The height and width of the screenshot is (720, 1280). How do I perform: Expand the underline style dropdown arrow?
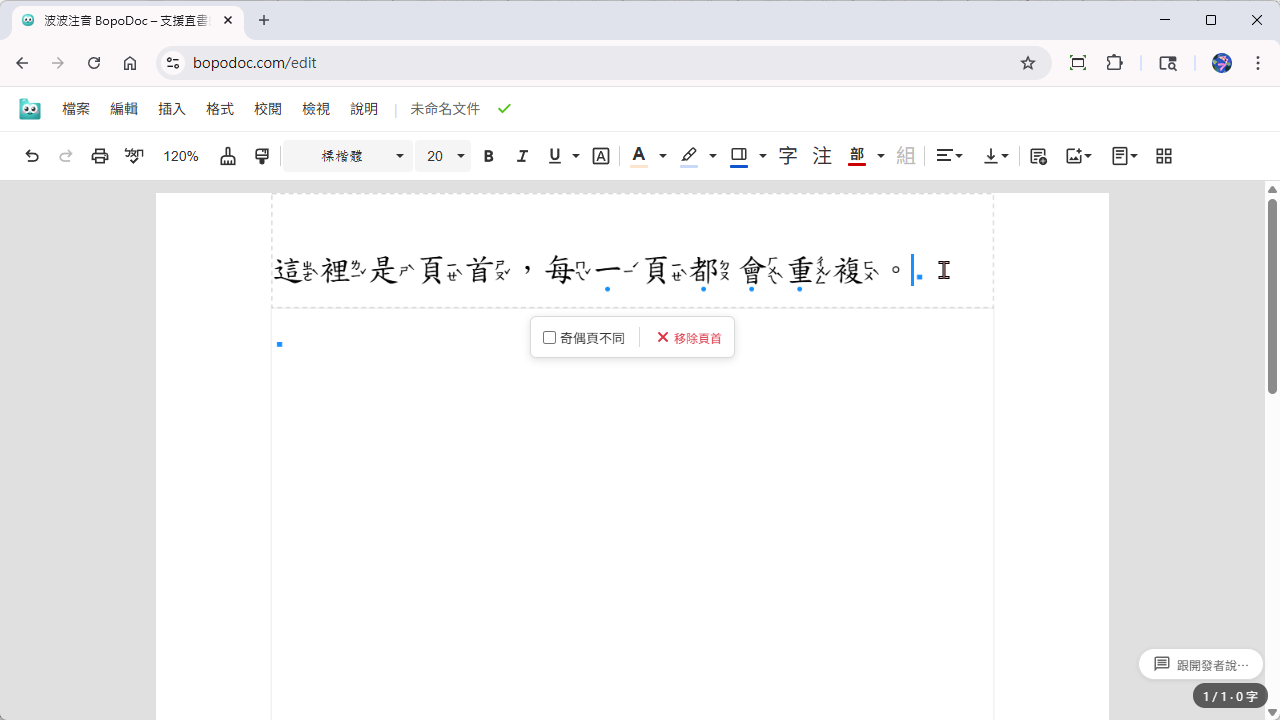point(576,156)
